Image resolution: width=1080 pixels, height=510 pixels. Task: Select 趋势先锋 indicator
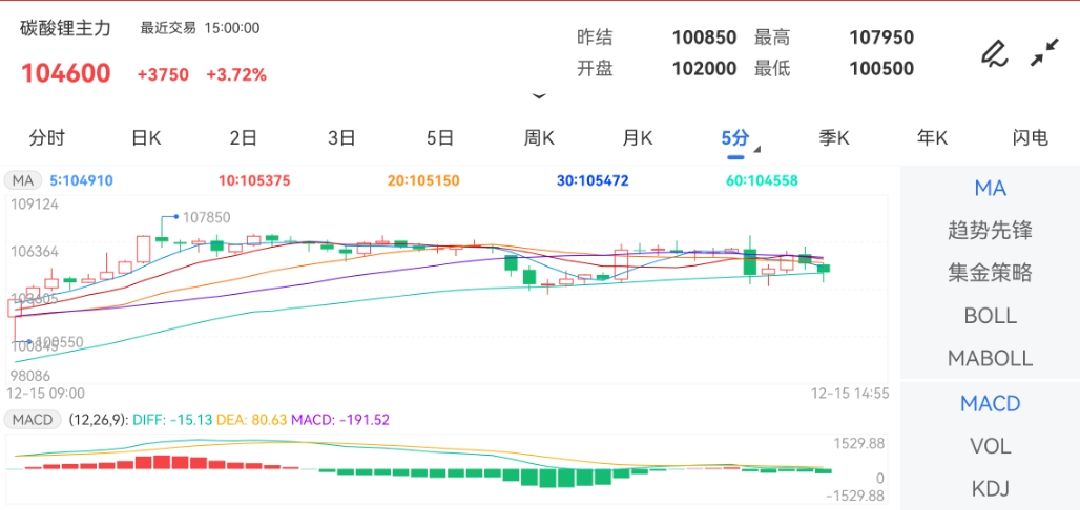coord(990,230)
